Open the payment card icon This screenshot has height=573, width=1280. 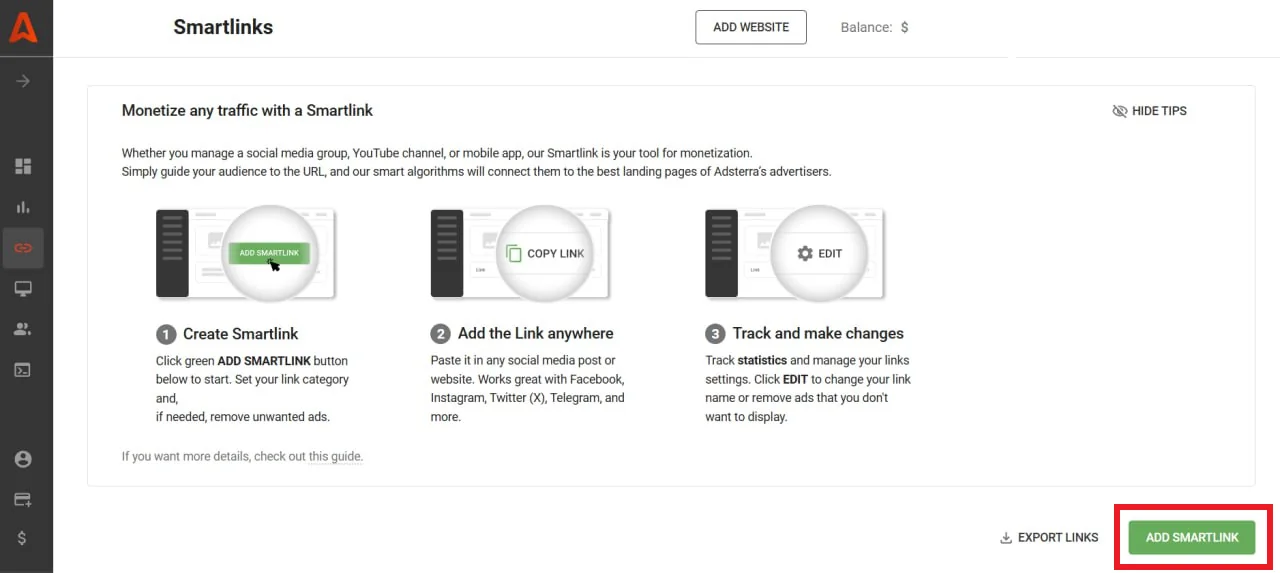(23, 499)
